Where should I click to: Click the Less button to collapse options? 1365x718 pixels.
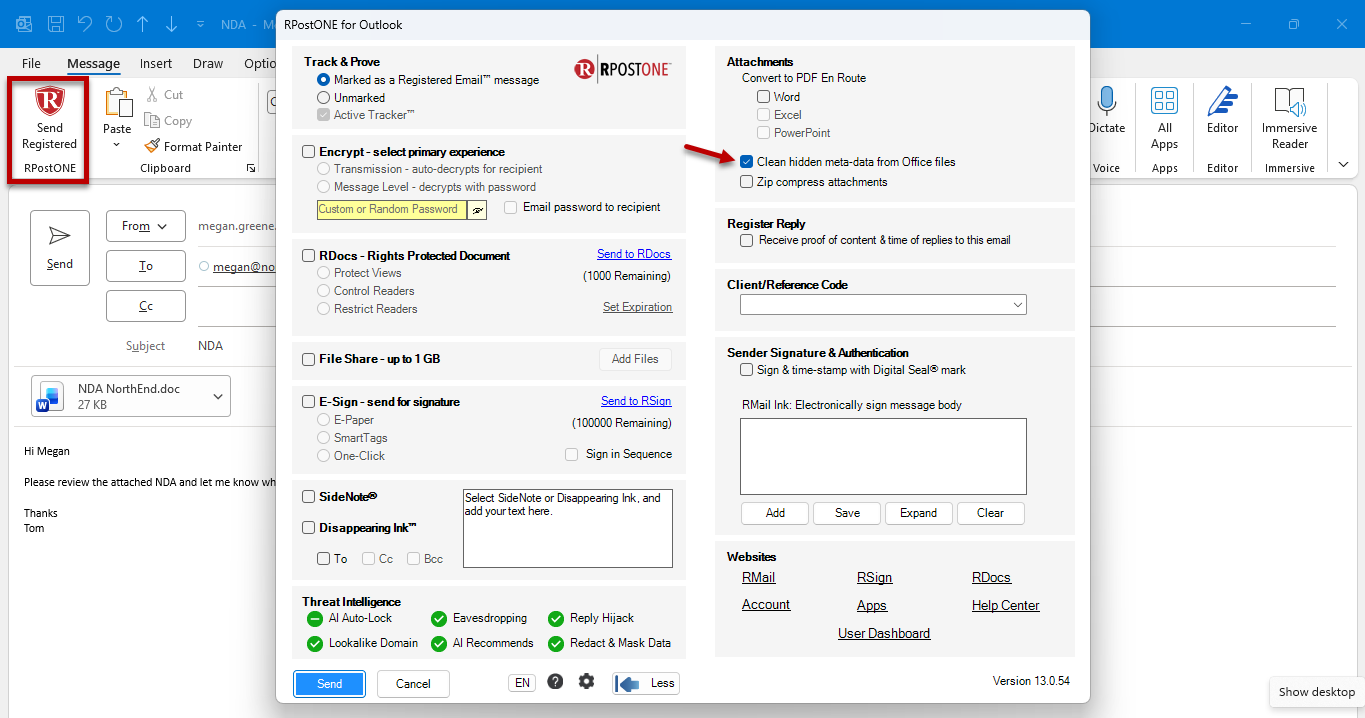tap(646, 684)
